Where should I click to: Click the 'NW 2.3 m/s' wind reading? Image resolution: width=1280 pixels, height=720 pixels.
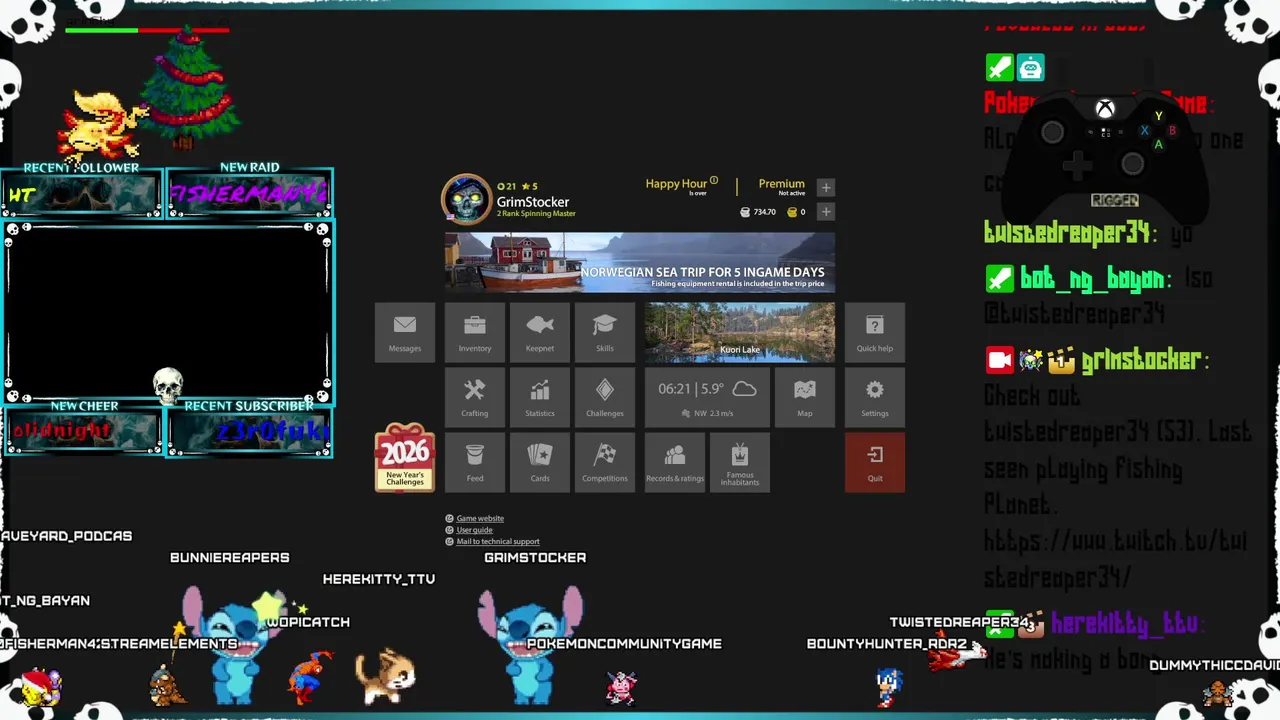[713, 413]
